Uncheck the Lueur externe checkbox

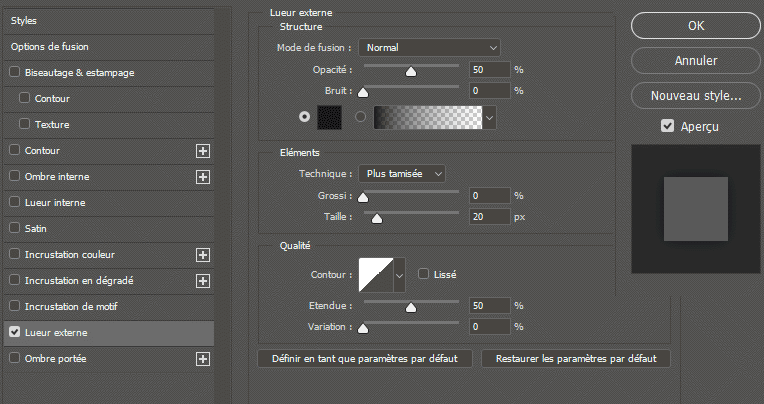click(x=14, y=332)
